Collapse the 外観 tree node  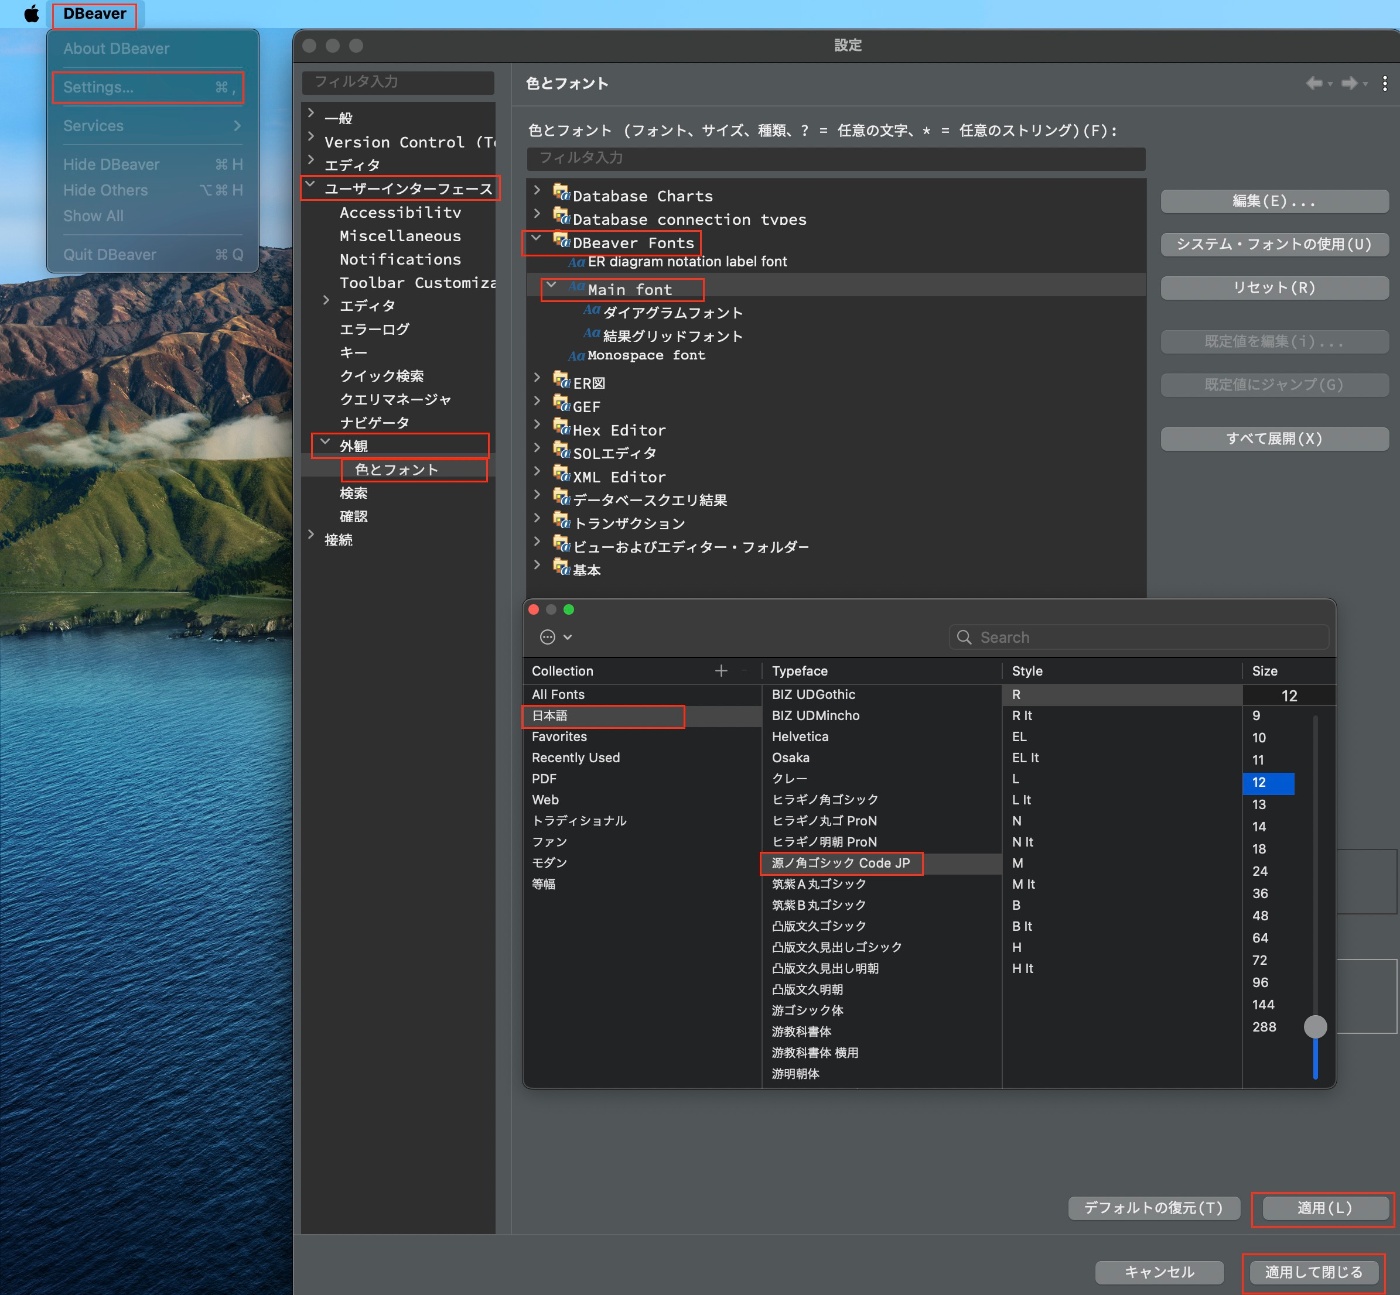(325, 441)
